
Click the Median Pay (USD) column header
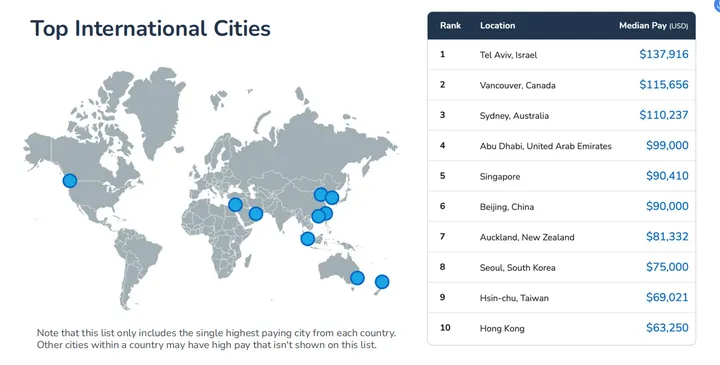click(653, 26)
